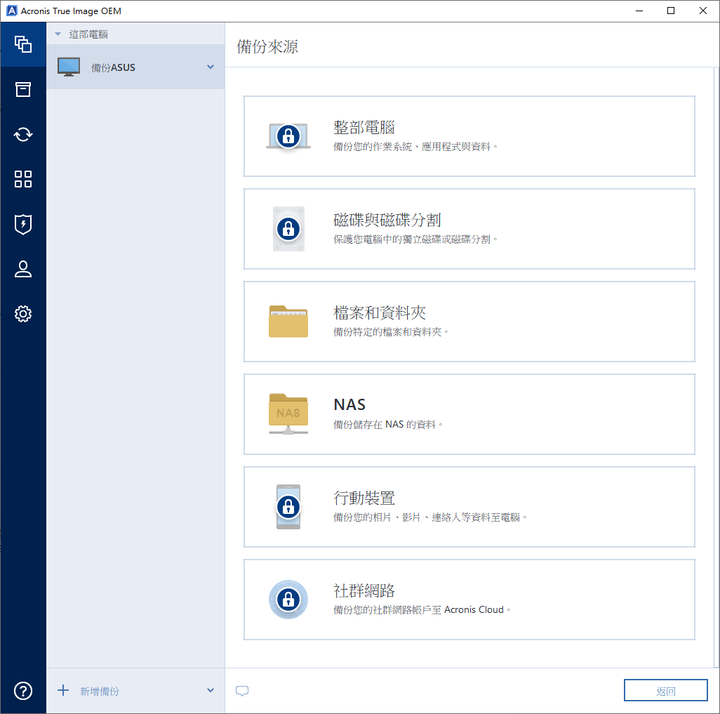This screenshot has height=714, width=720.
Task: Click the plus icon beside 新增備份
Action: click(63, 690)
